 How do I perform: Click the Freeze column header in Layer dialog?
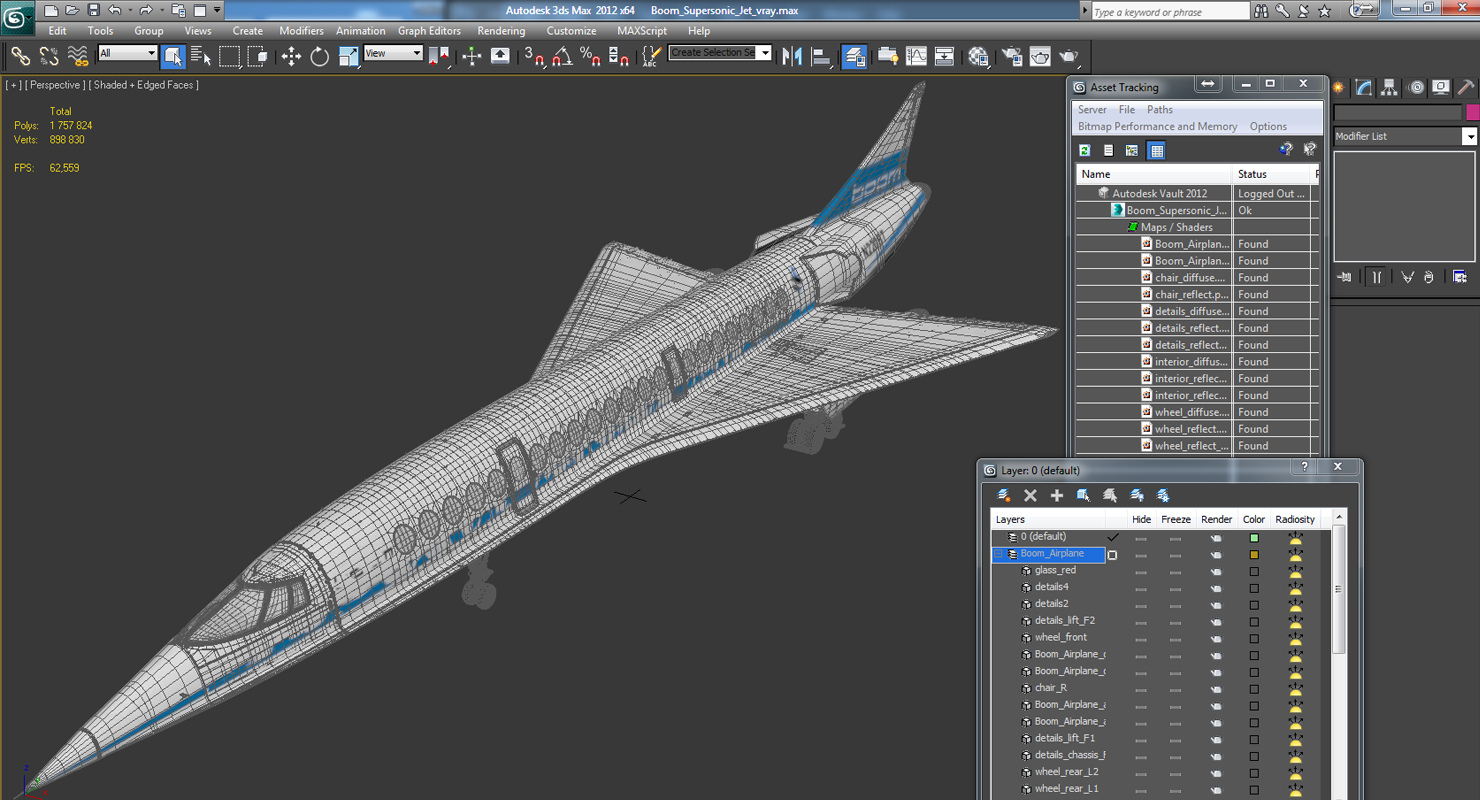pyautogui.click(x=1176, y=520)
